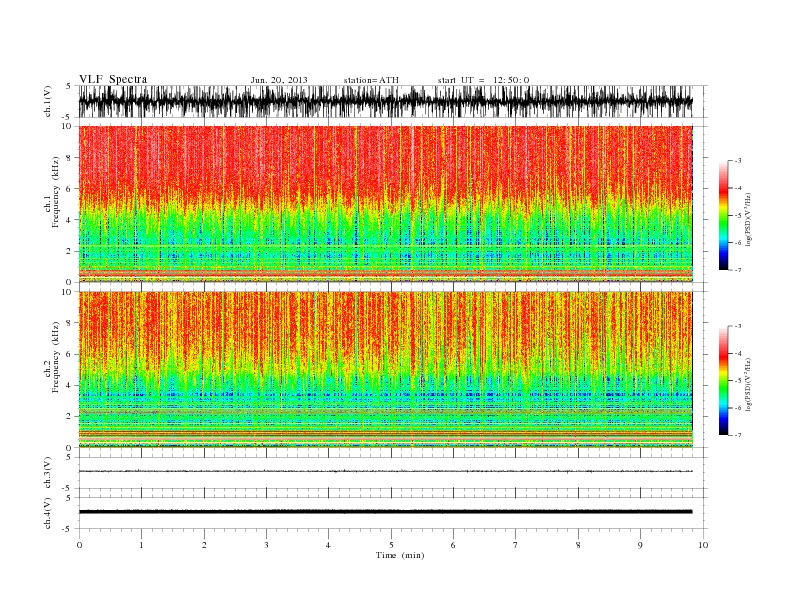Click the "7" tick on the Time axis
Viewport: 792px width, 612px height.
click(516, 545)
